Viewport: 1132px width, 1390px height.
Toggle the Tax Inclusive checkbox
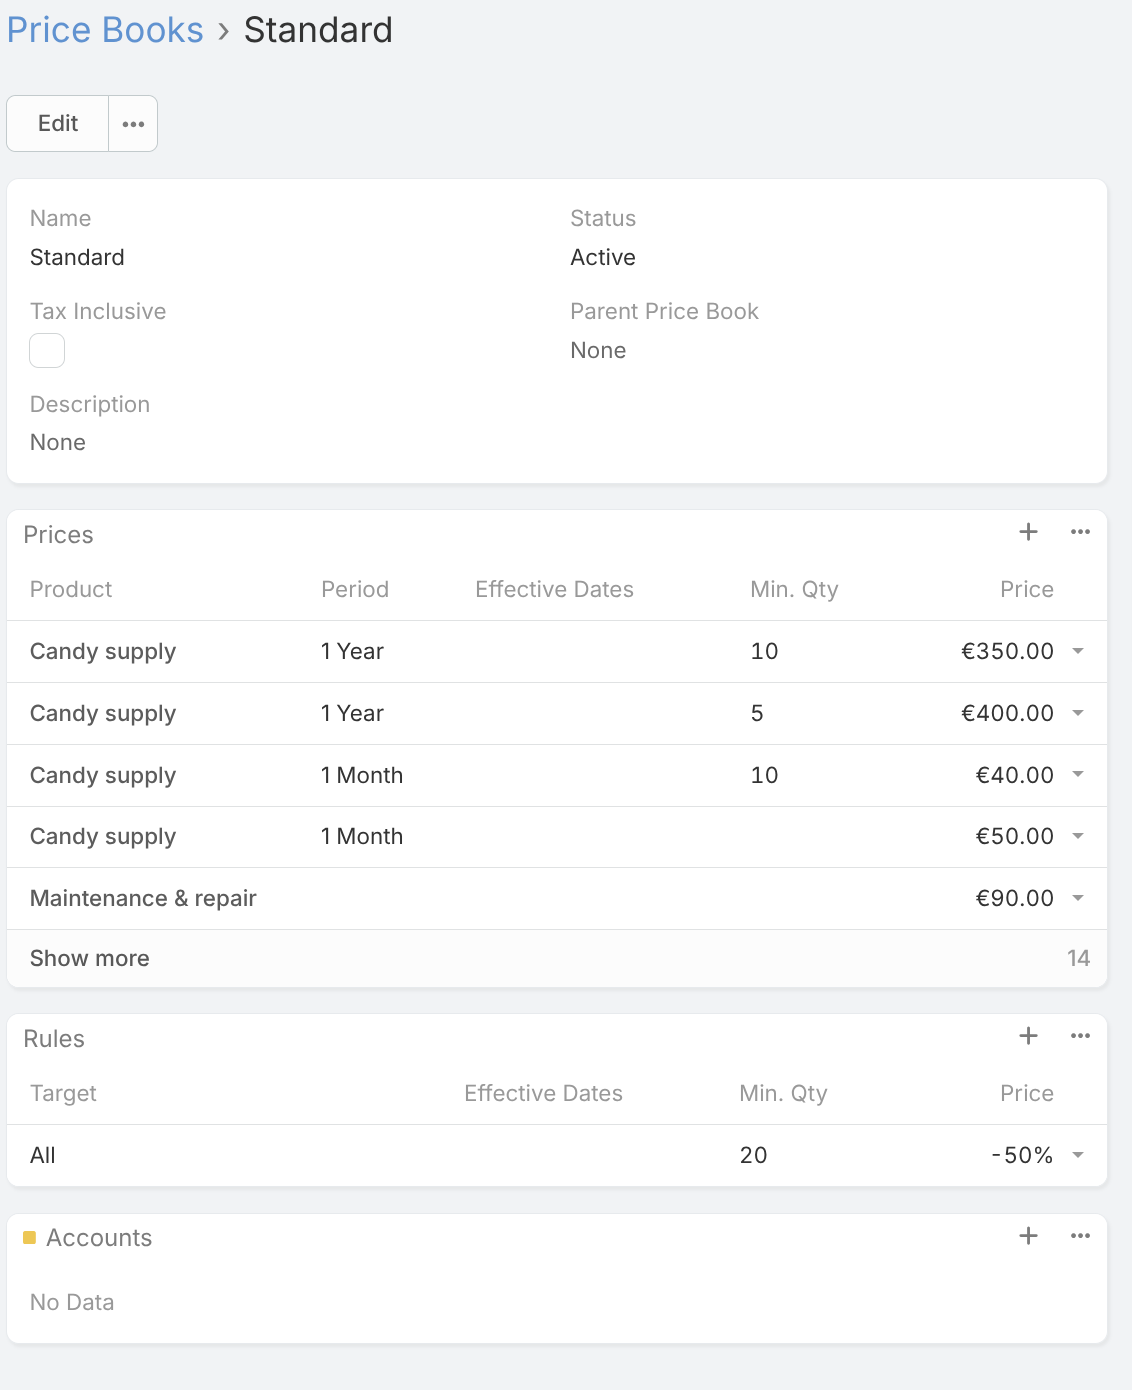[x=47, y=351]
